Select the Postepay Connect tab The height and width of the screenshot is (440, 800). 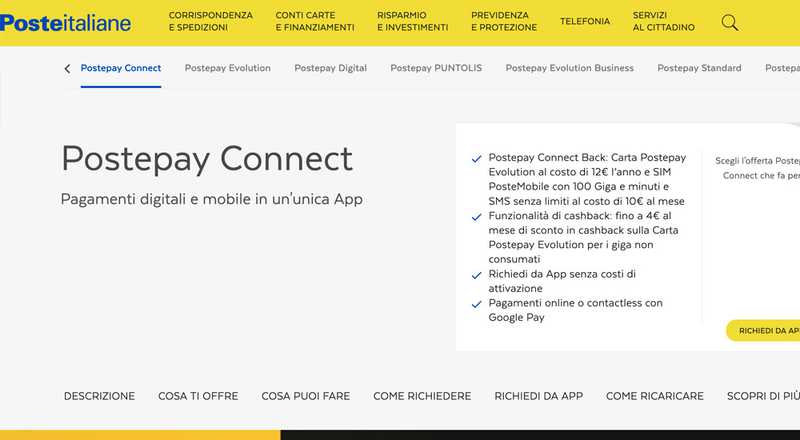[x=121, y=68]
